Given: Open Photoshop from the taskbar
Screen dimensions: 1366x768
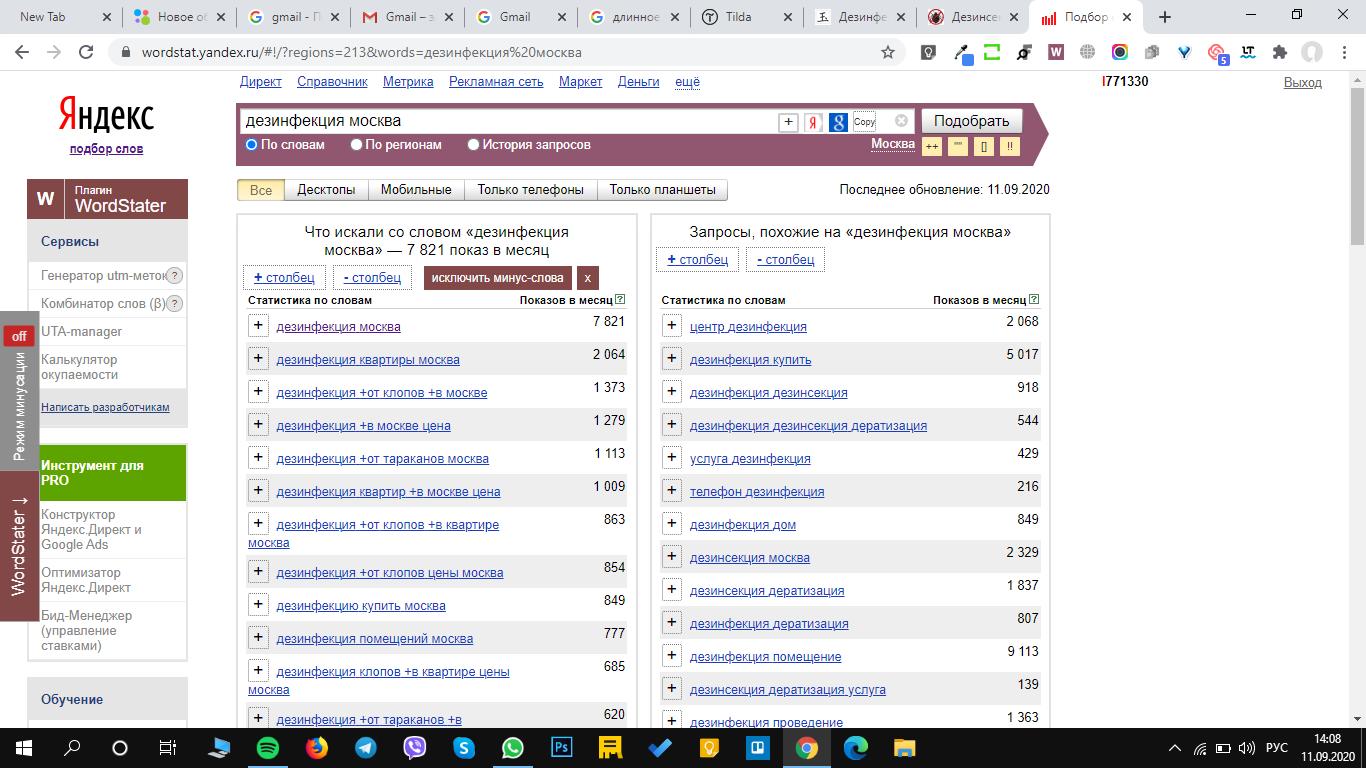Looking at the screenshot, I should coord(561,747).
